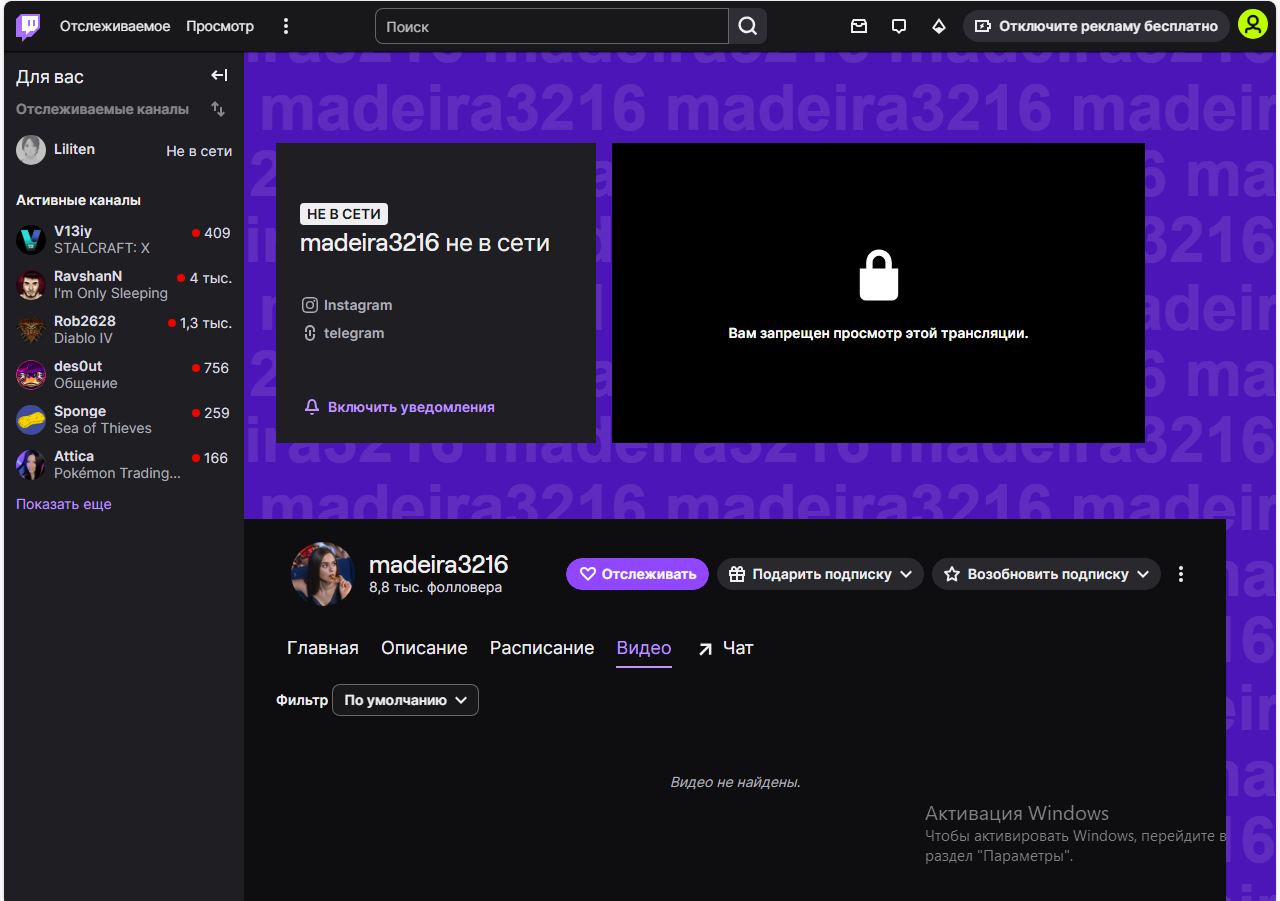Click madeira3216 profile picture
This screenshot has height=901, width=1280.
click(x=323, y=574)
